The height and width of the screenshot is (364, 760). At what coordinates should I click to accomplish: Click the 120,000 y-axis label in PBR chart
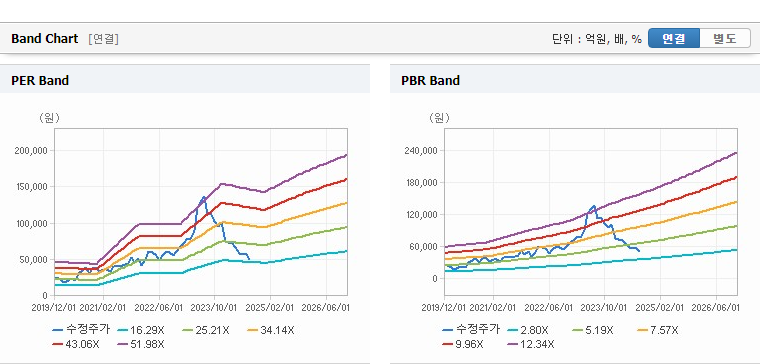(421, 215)
